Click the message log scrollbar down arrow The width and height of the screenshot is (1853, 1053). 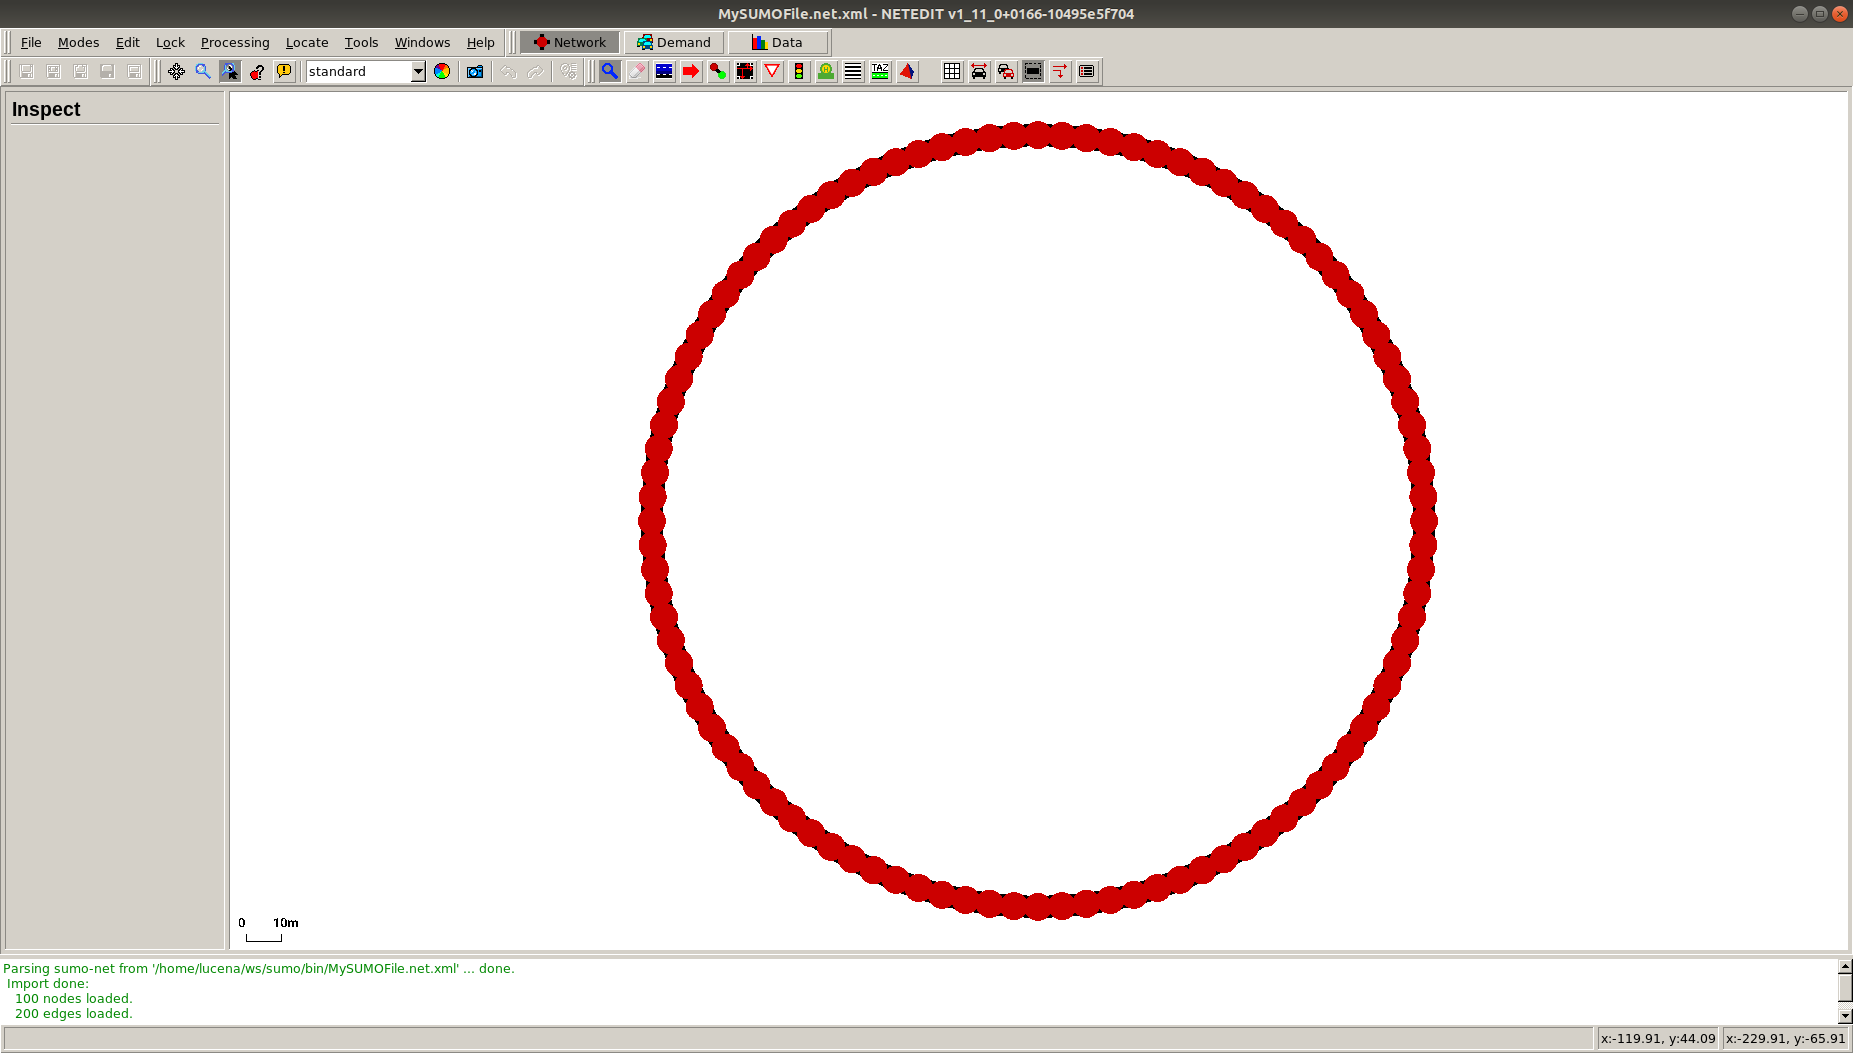[1845, 1016]
